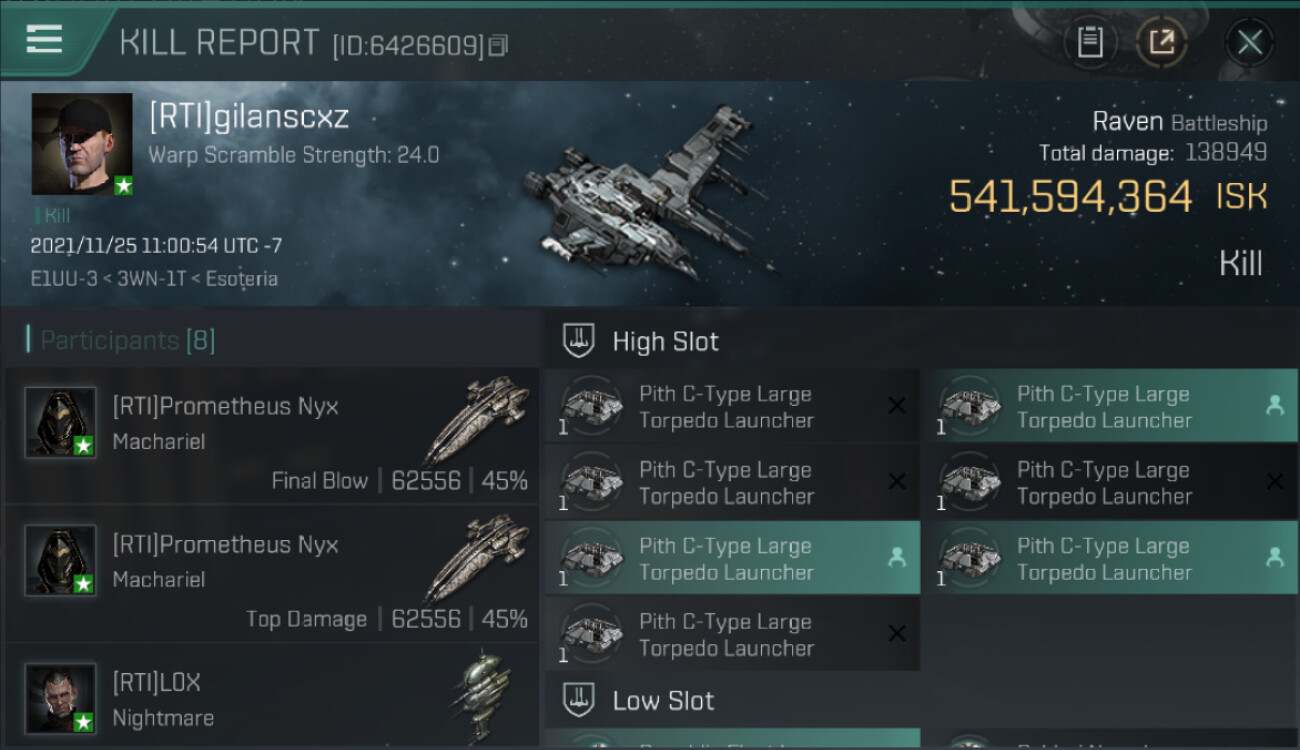The height and width of the screenshot is (750, 1300).
Task: Close the kill report window
Action: click(1249, 42)
